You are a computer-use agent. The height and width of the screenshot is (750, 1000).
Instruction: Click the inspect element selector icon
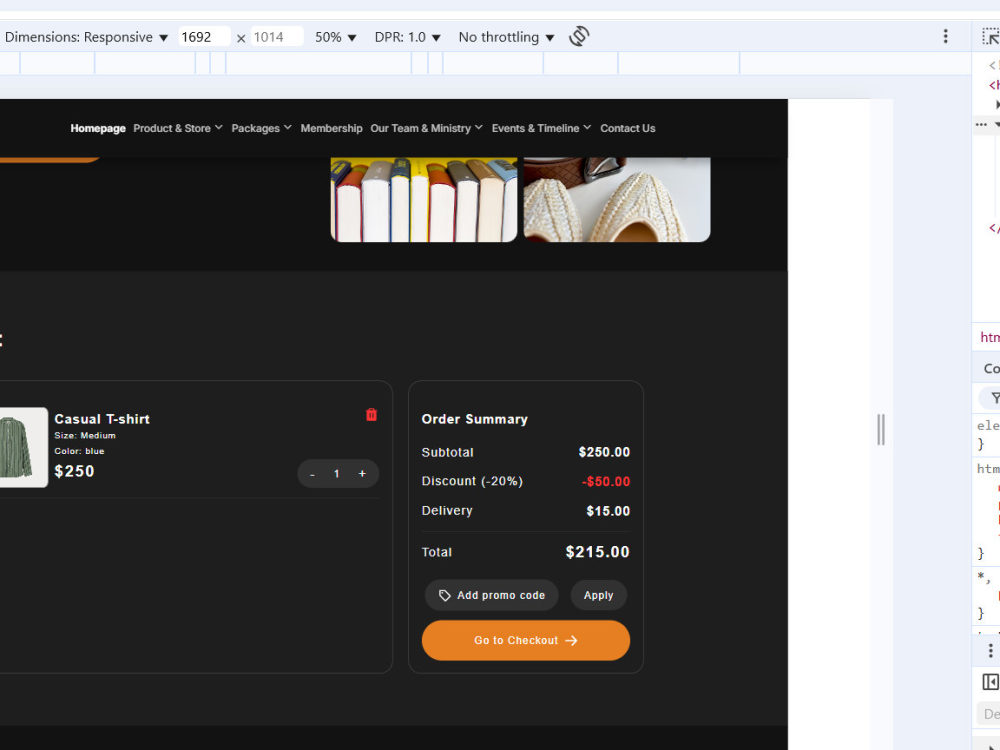[990, 36]
